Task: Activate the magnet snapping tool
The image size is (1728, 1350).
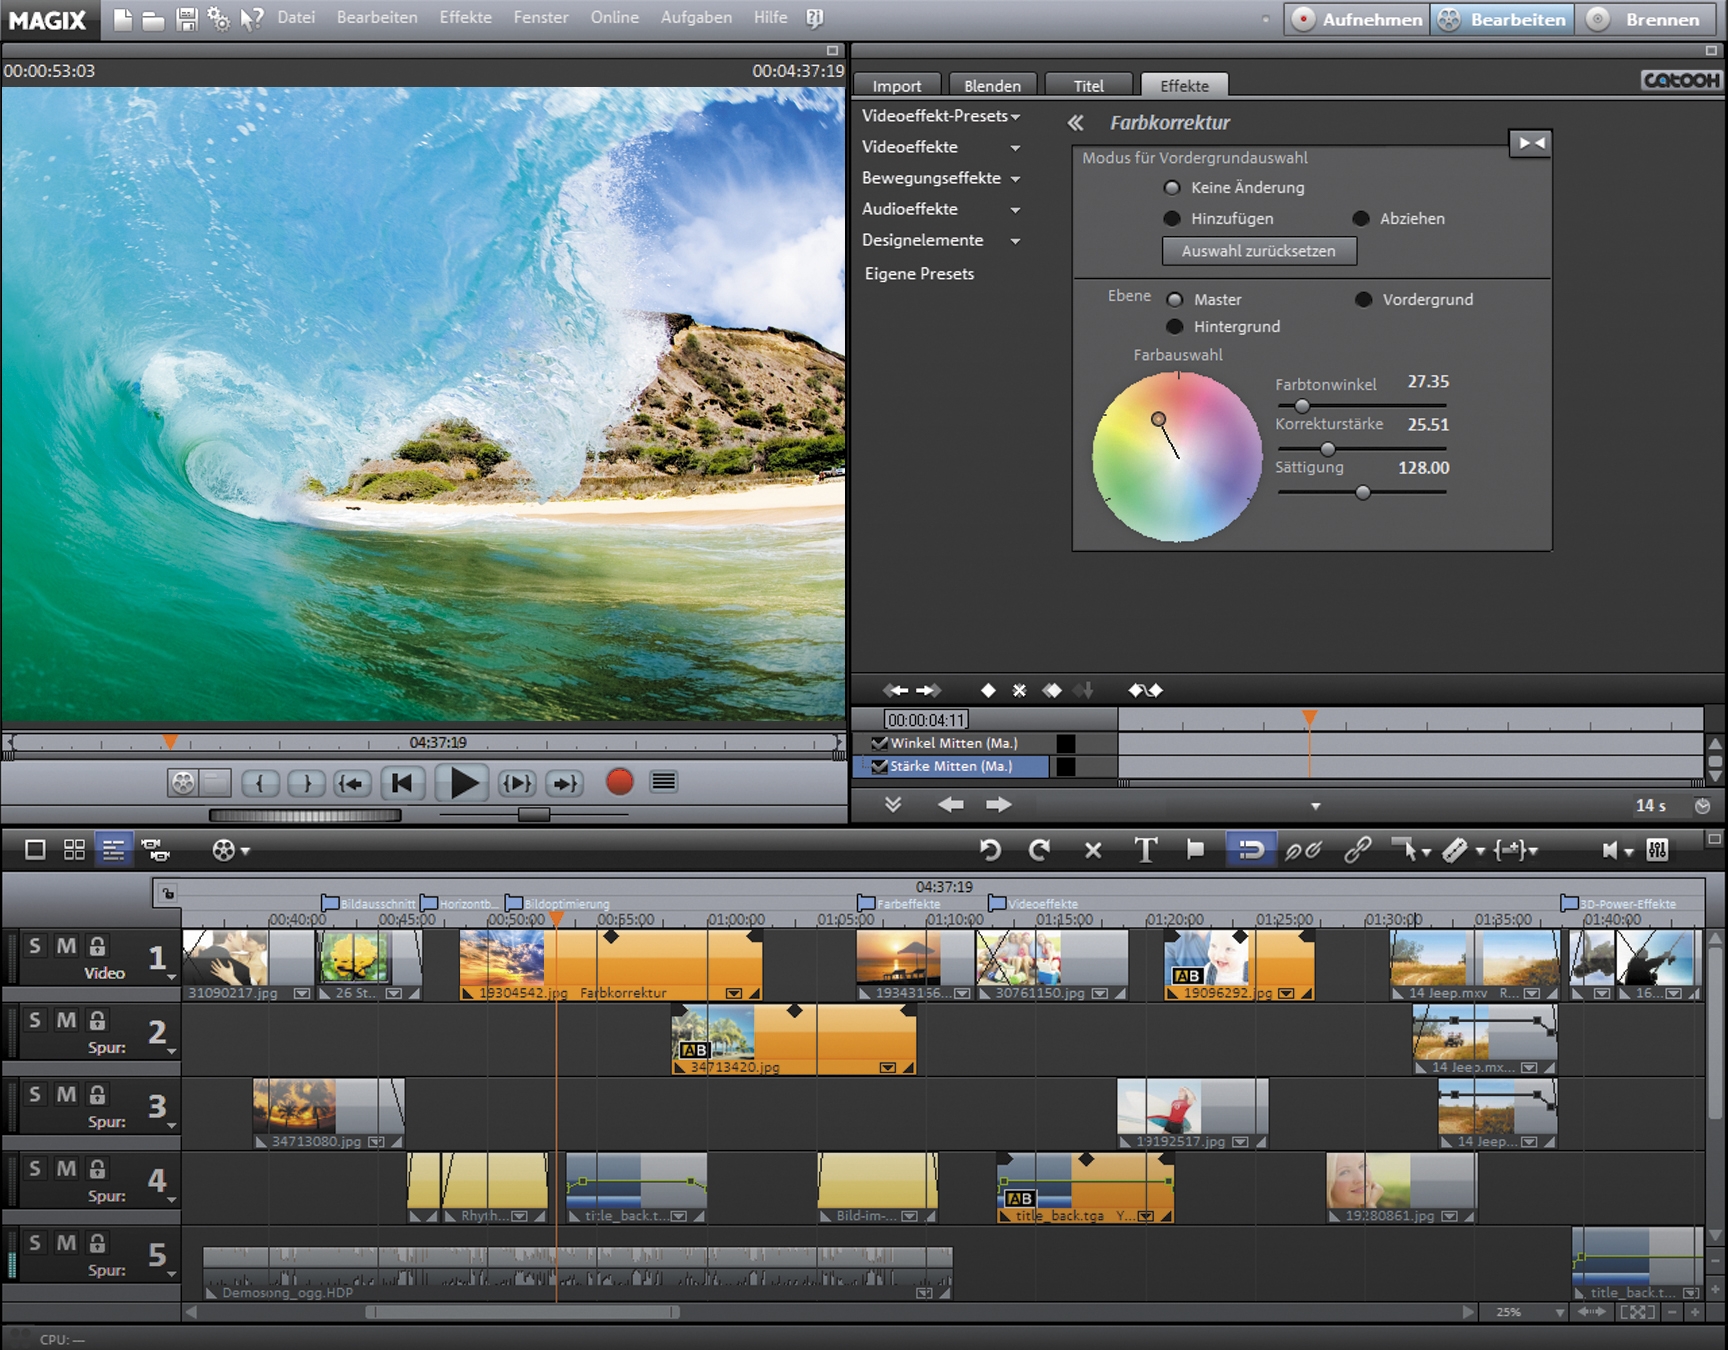Action: 1250,850
